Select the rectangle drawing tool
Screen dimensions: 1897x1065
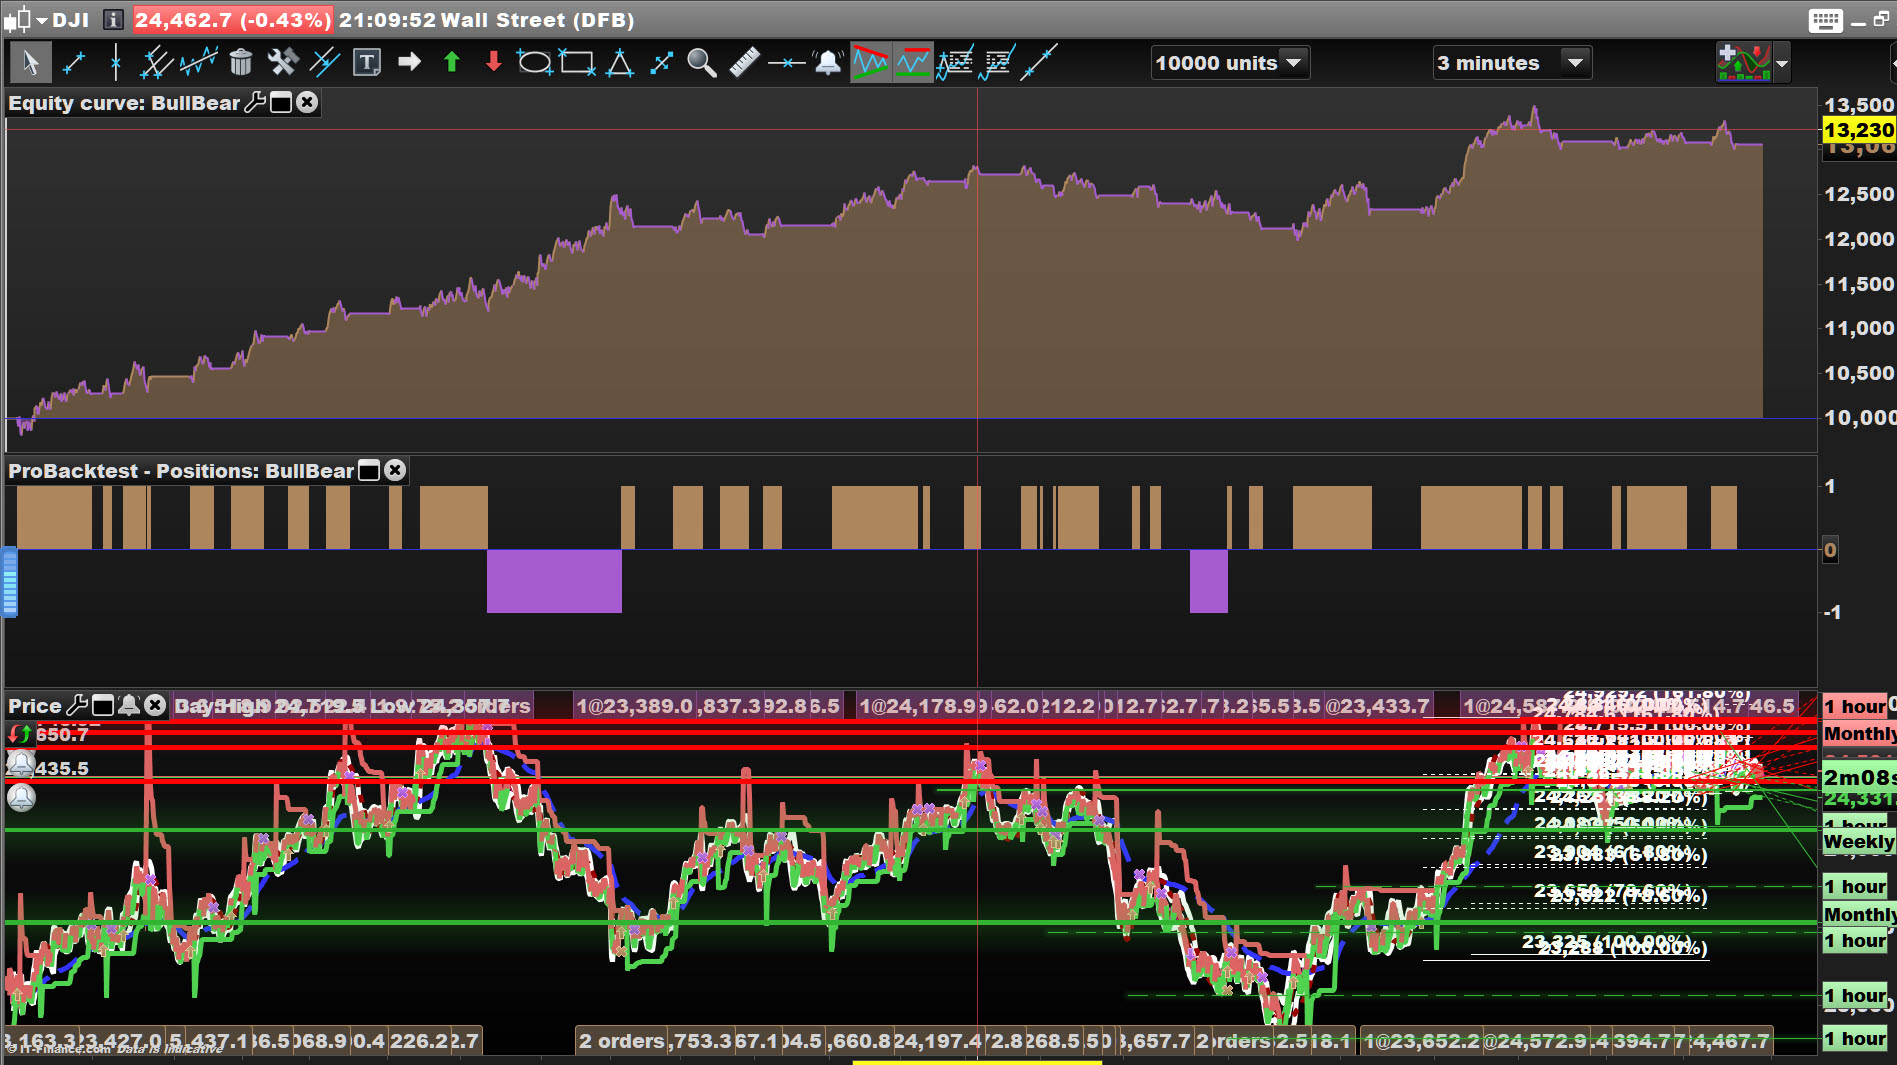coord(577,63)
